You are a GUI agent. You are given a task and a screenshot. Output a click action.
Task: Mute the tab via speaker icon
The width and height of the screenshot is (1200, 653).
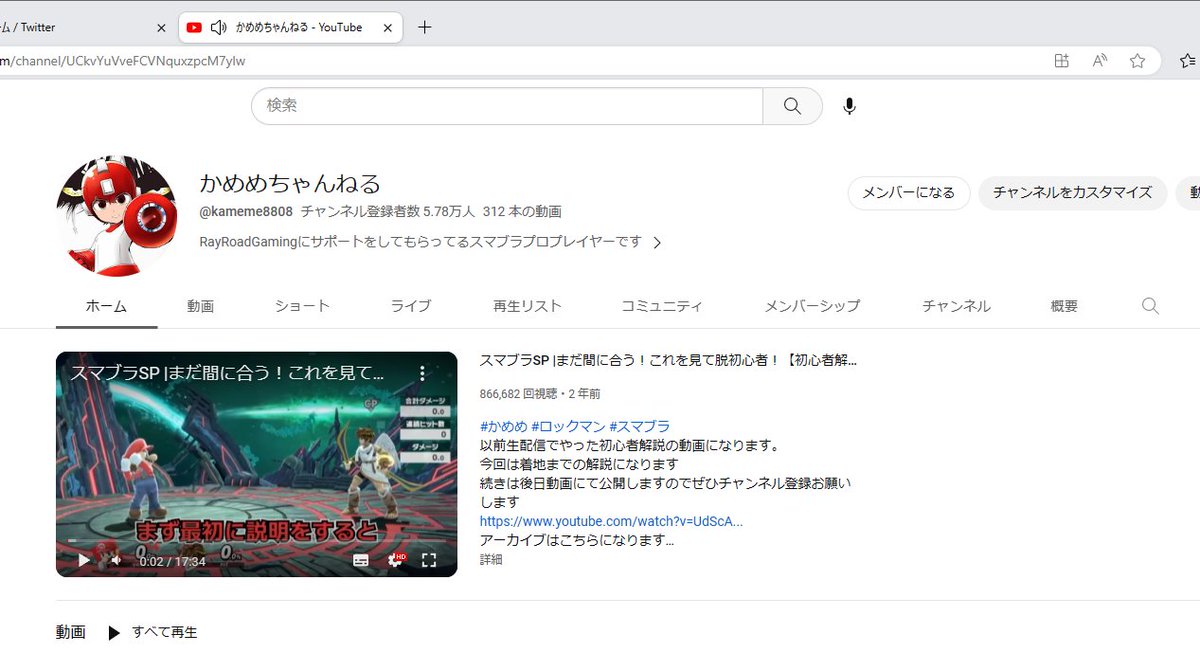pyautogui.click(x=219, y=28)
